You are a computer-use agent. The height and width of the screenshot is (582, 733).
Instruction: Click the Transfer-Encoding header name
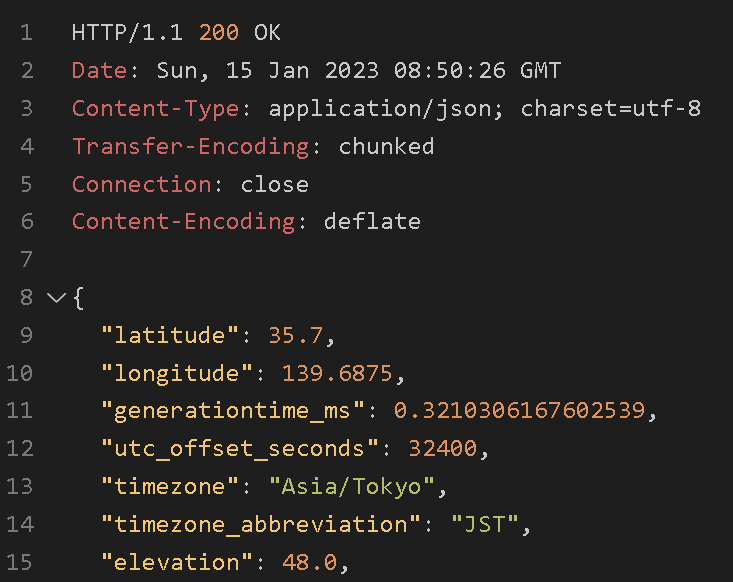(190, 147)
